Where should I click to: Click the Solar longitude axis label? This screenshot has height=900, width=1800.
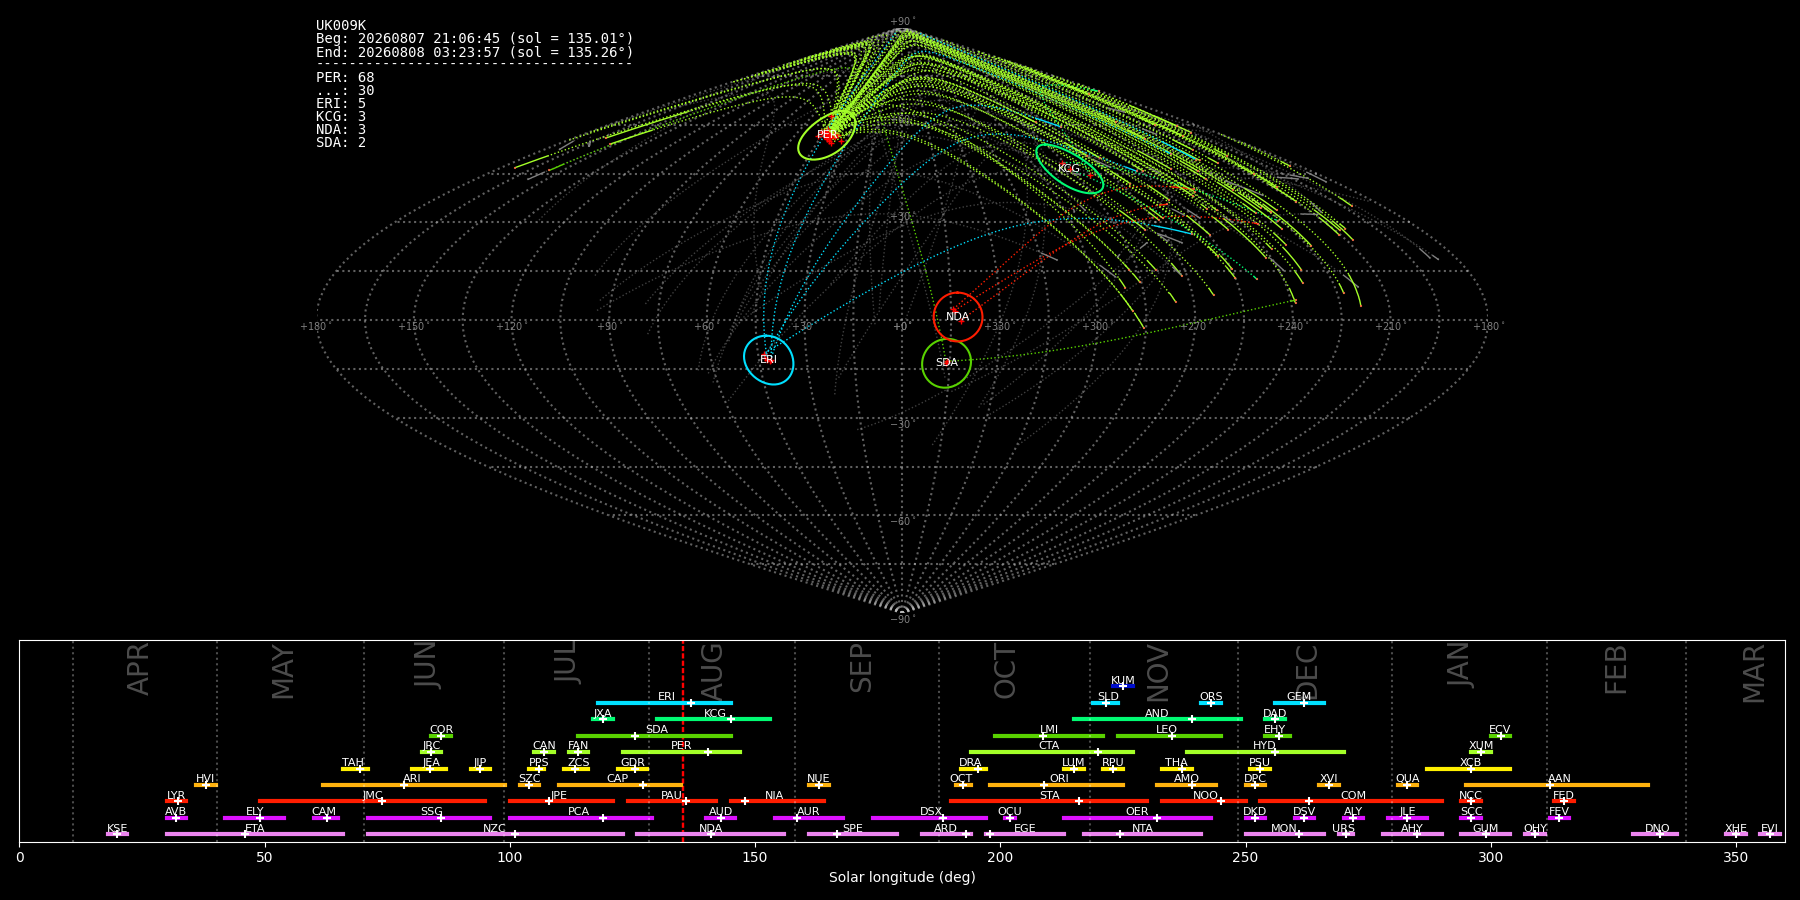(902, 877)
